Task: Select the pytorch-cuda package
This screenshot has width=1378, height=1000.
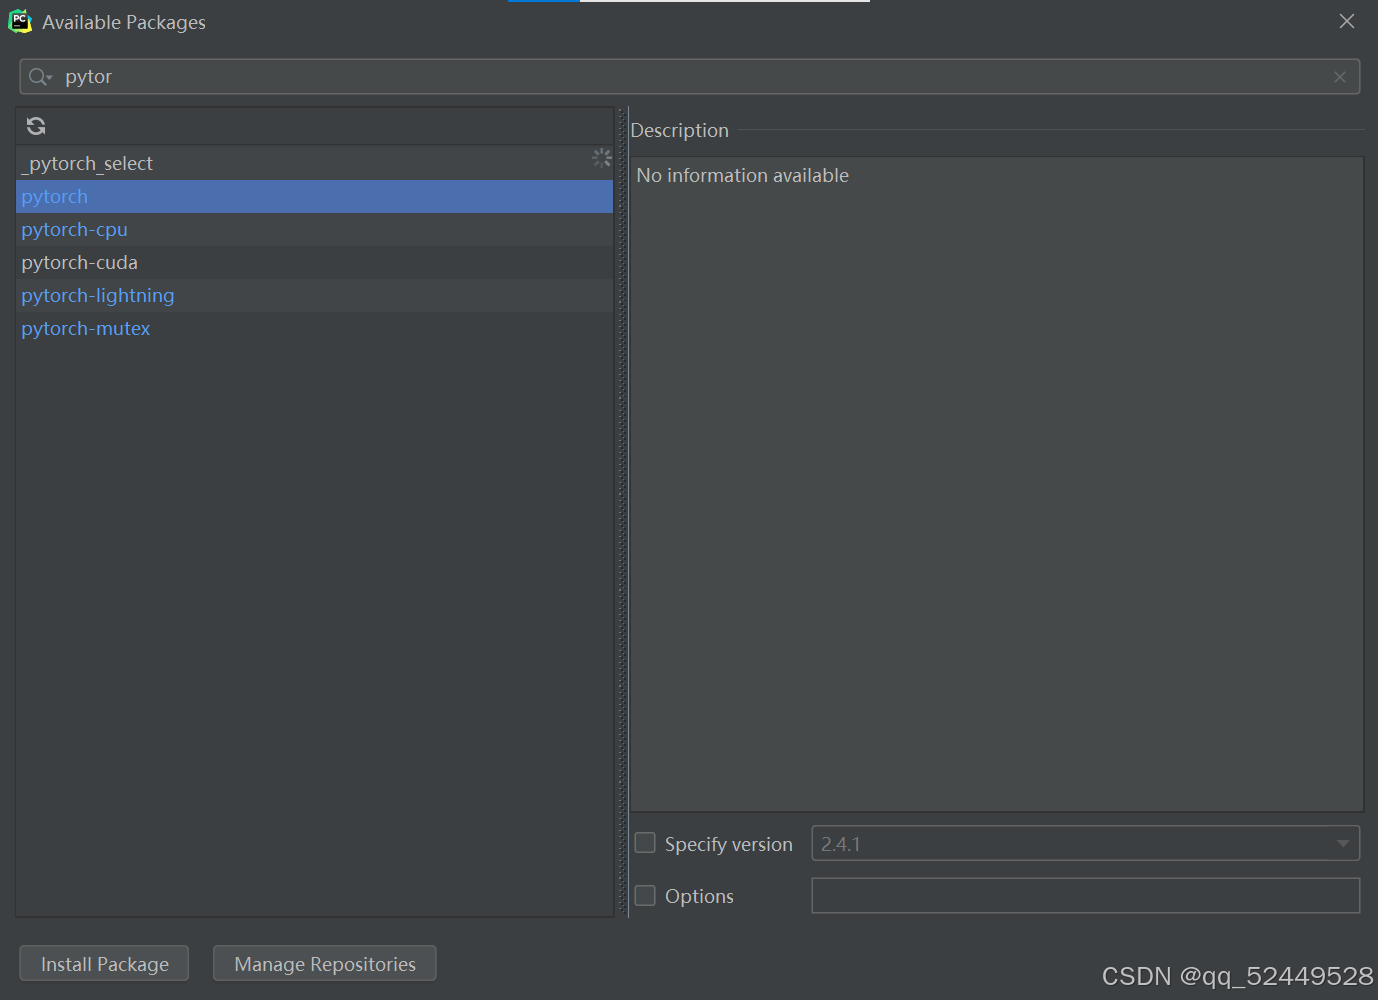Action: coord(314,262)
